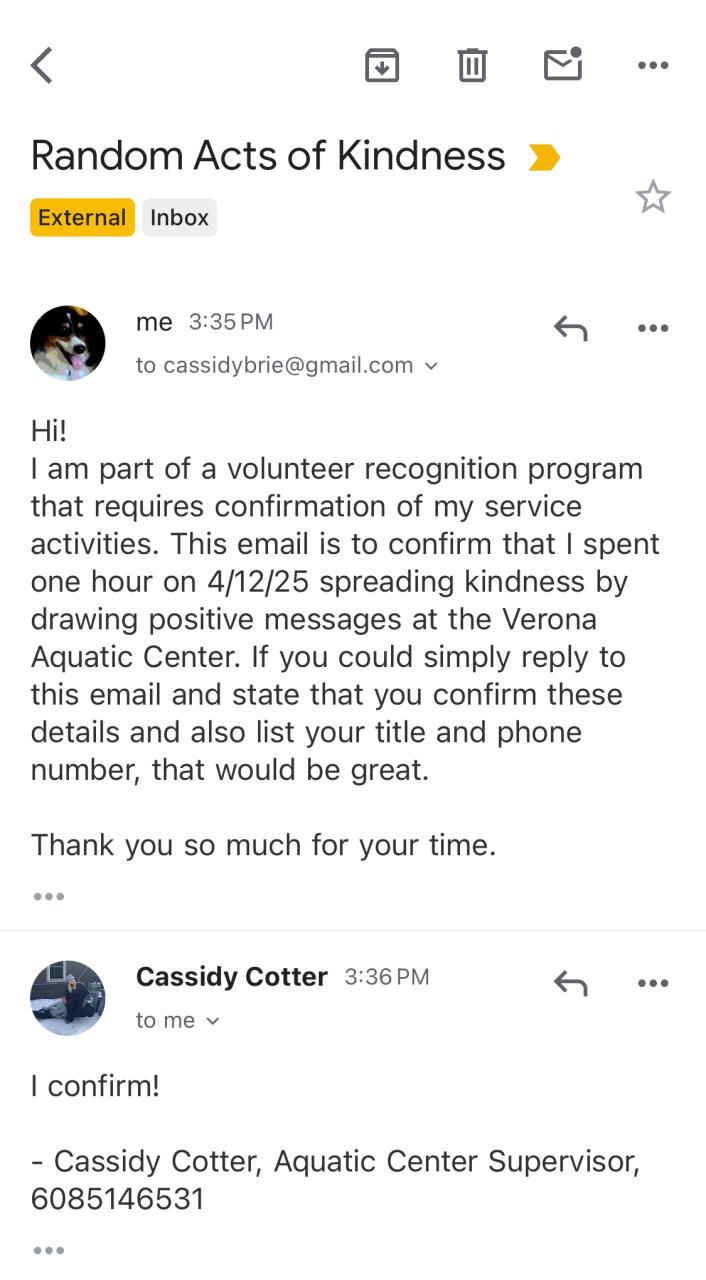Select the External label tag

(82, 218)
